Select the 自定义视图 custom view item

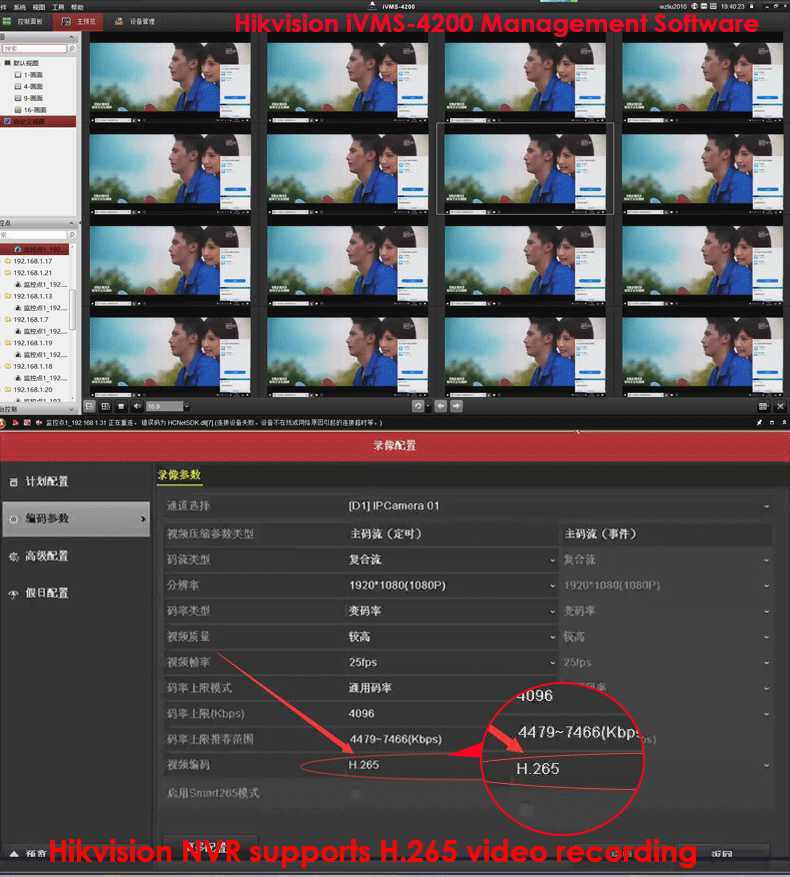tap(38, 121)
